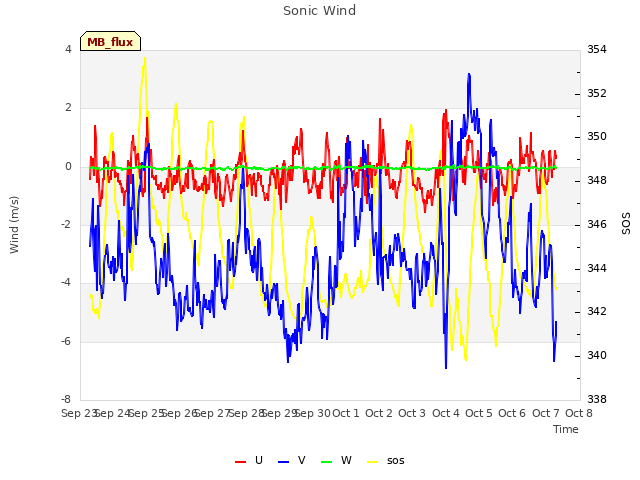Click the -8 left axis value
This screenshot has width=640, height=480.
pos(66,399)
